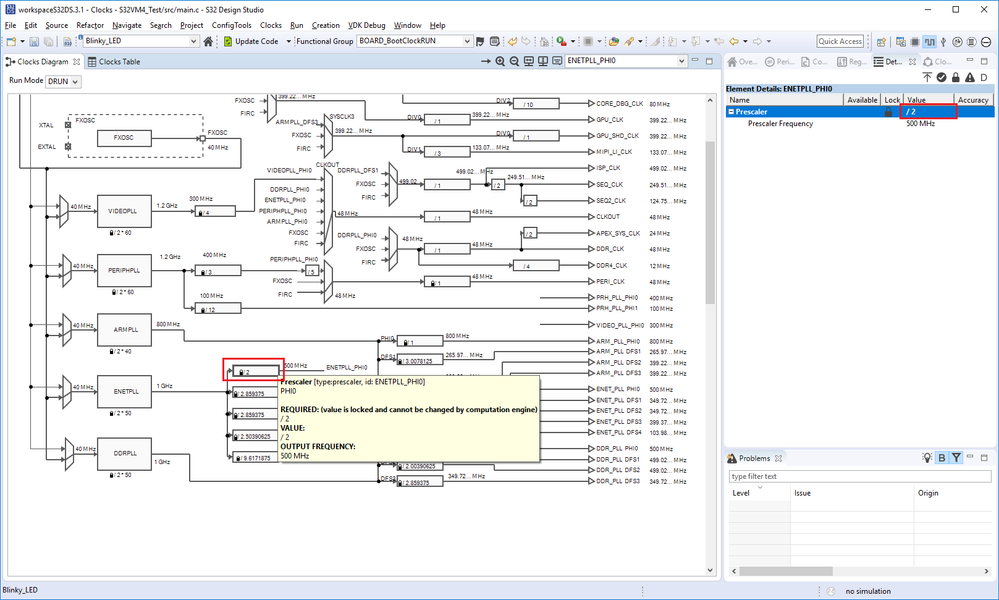Open the Peripherals view tab

[780, 62]
